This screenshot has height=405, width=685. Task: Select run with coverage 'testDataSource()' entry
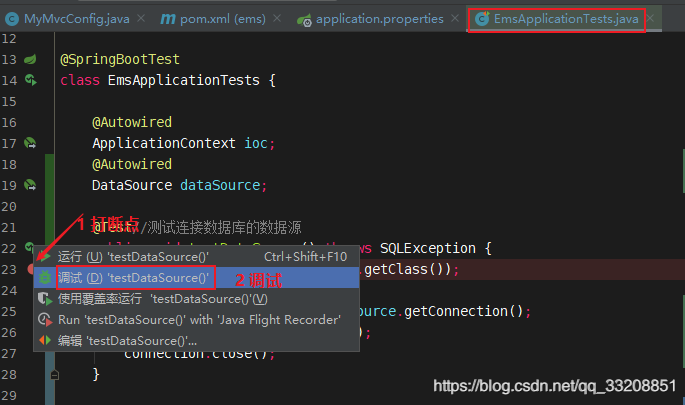[x=197, y=298]
